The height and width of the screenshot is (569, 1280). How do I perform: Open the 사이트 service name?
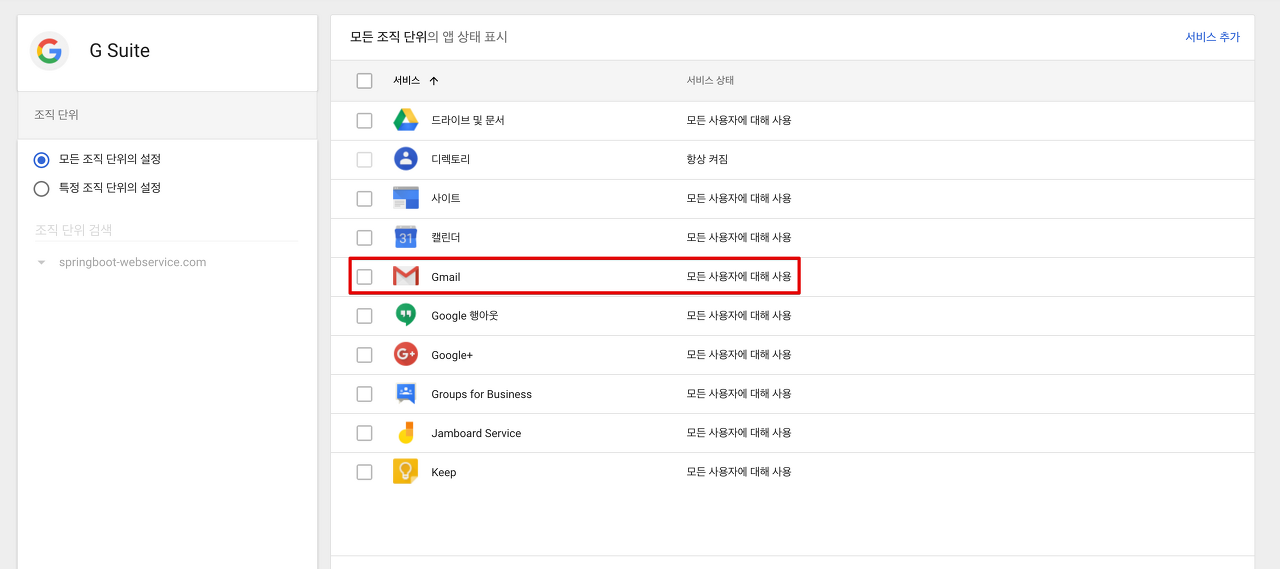[x=446, y=198]
